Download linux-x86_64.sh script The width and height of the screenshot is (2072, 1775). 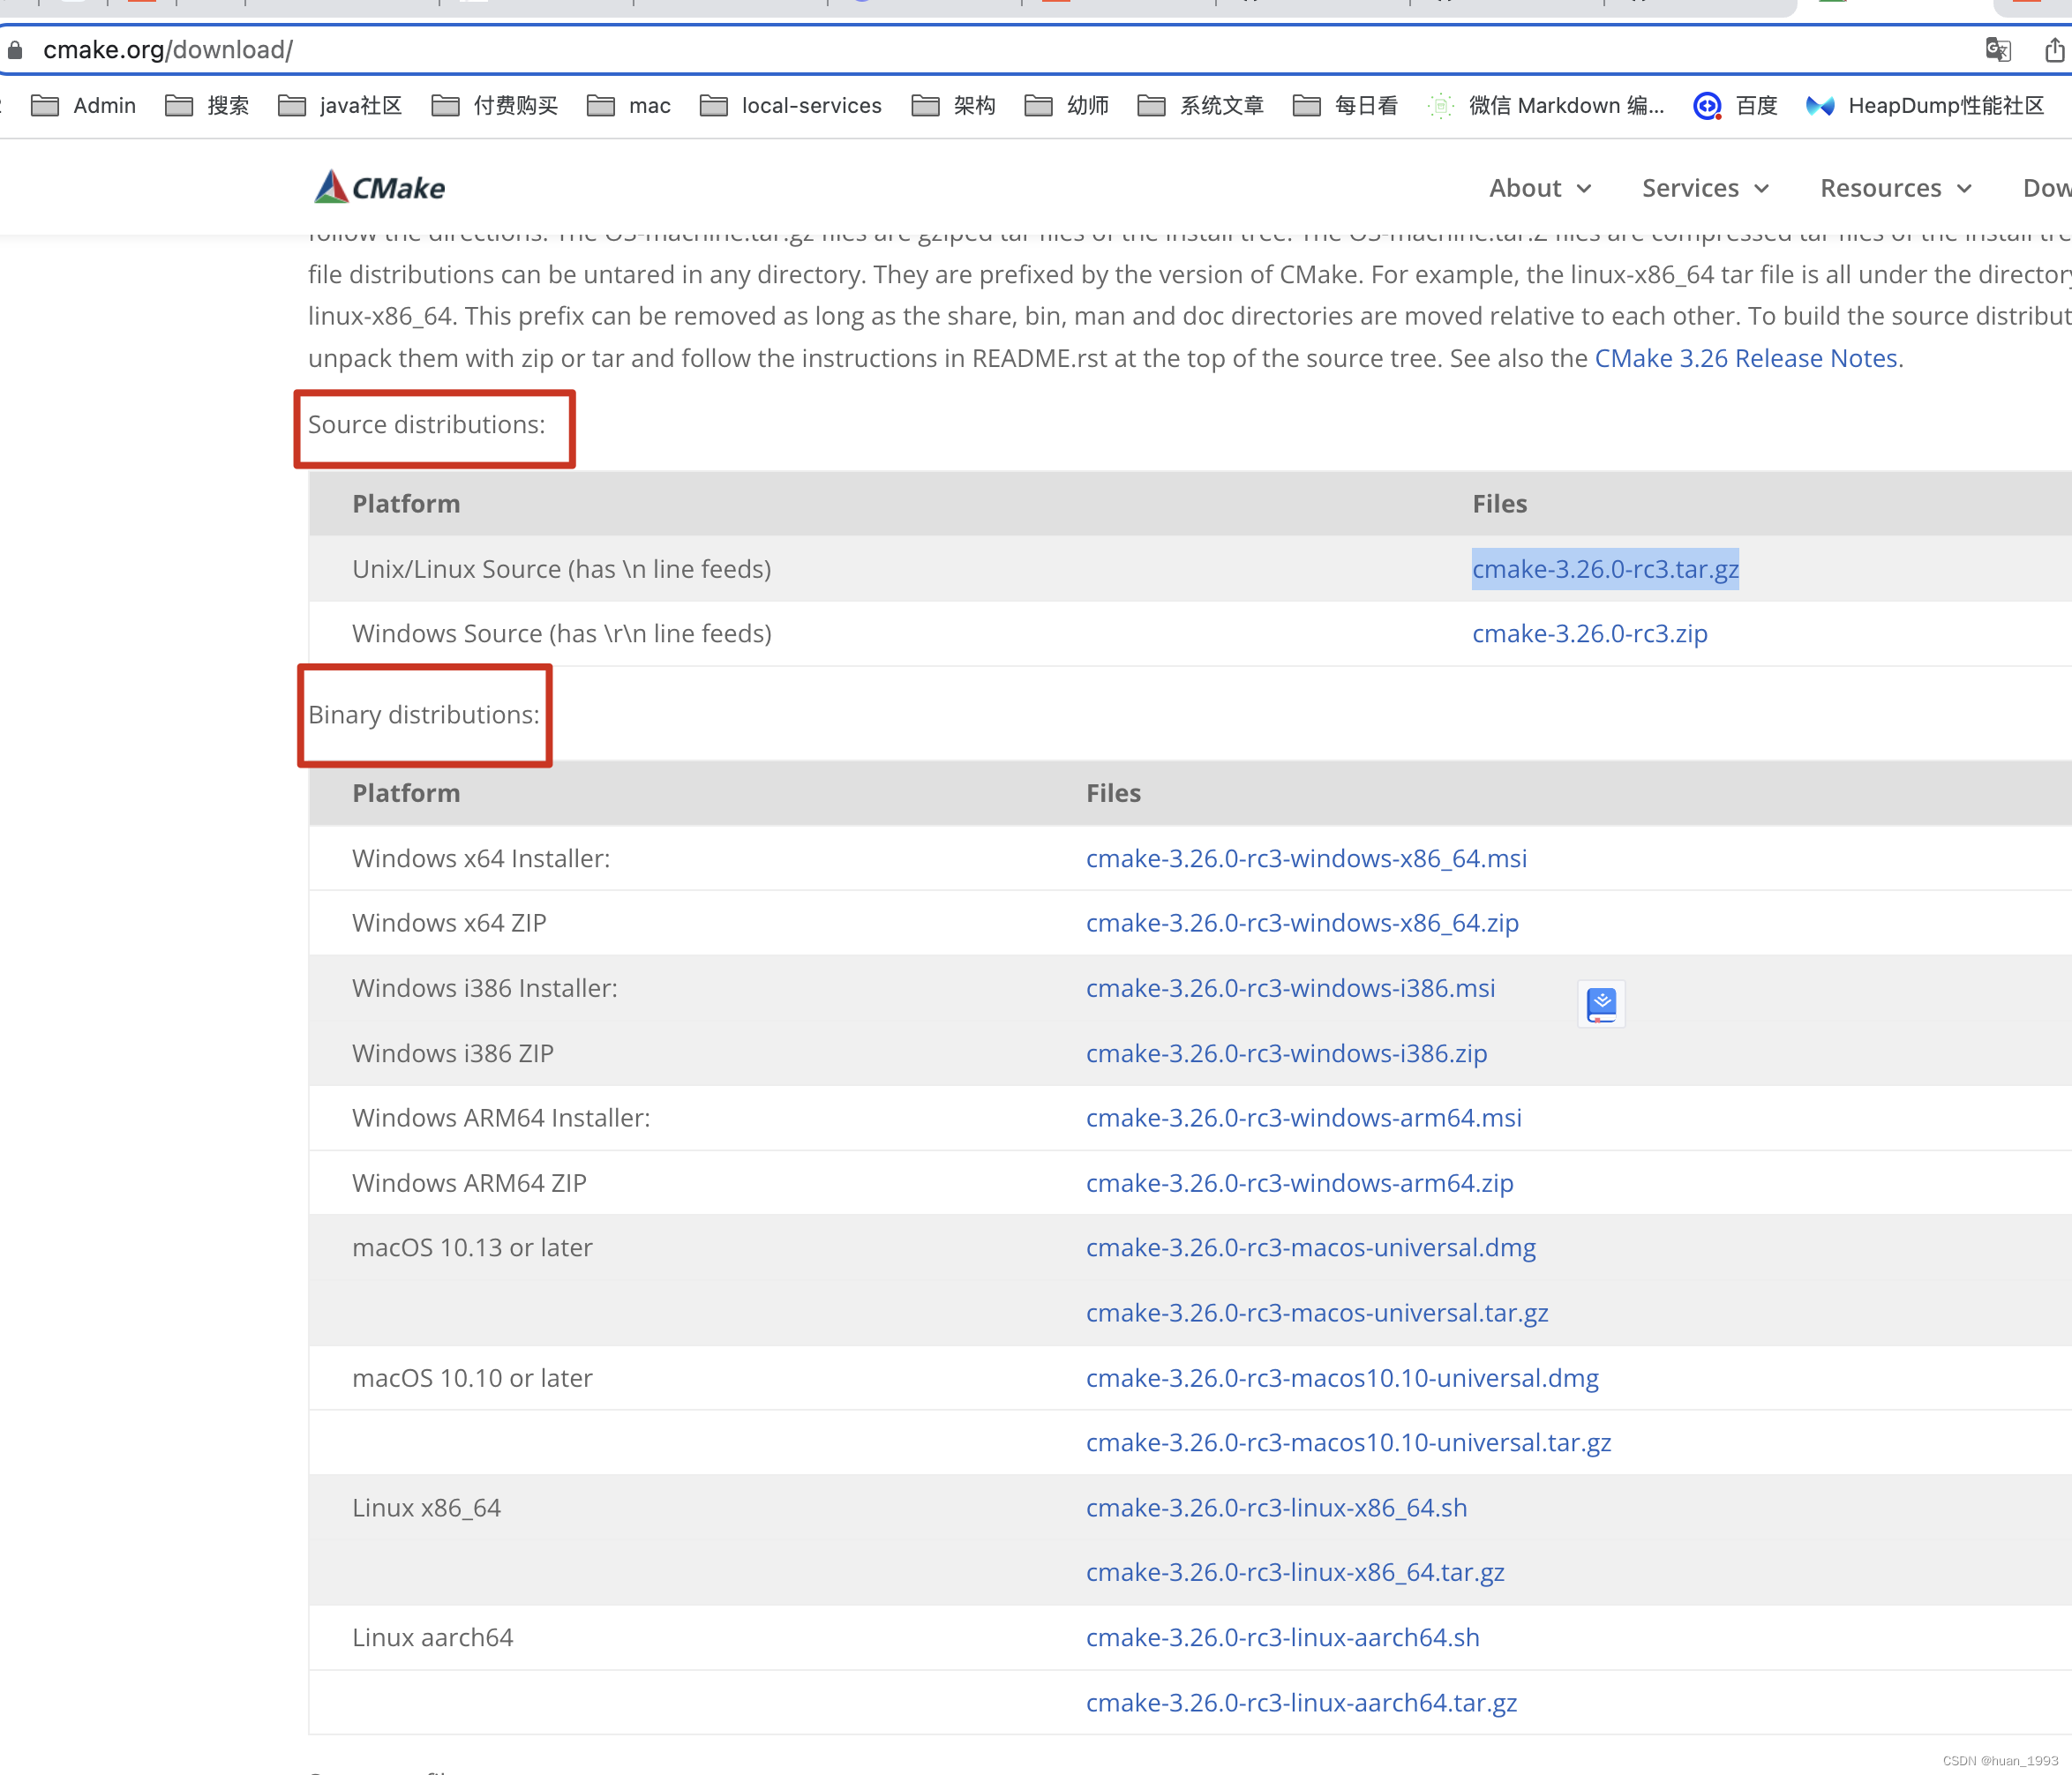(x=1277, y=1508)
